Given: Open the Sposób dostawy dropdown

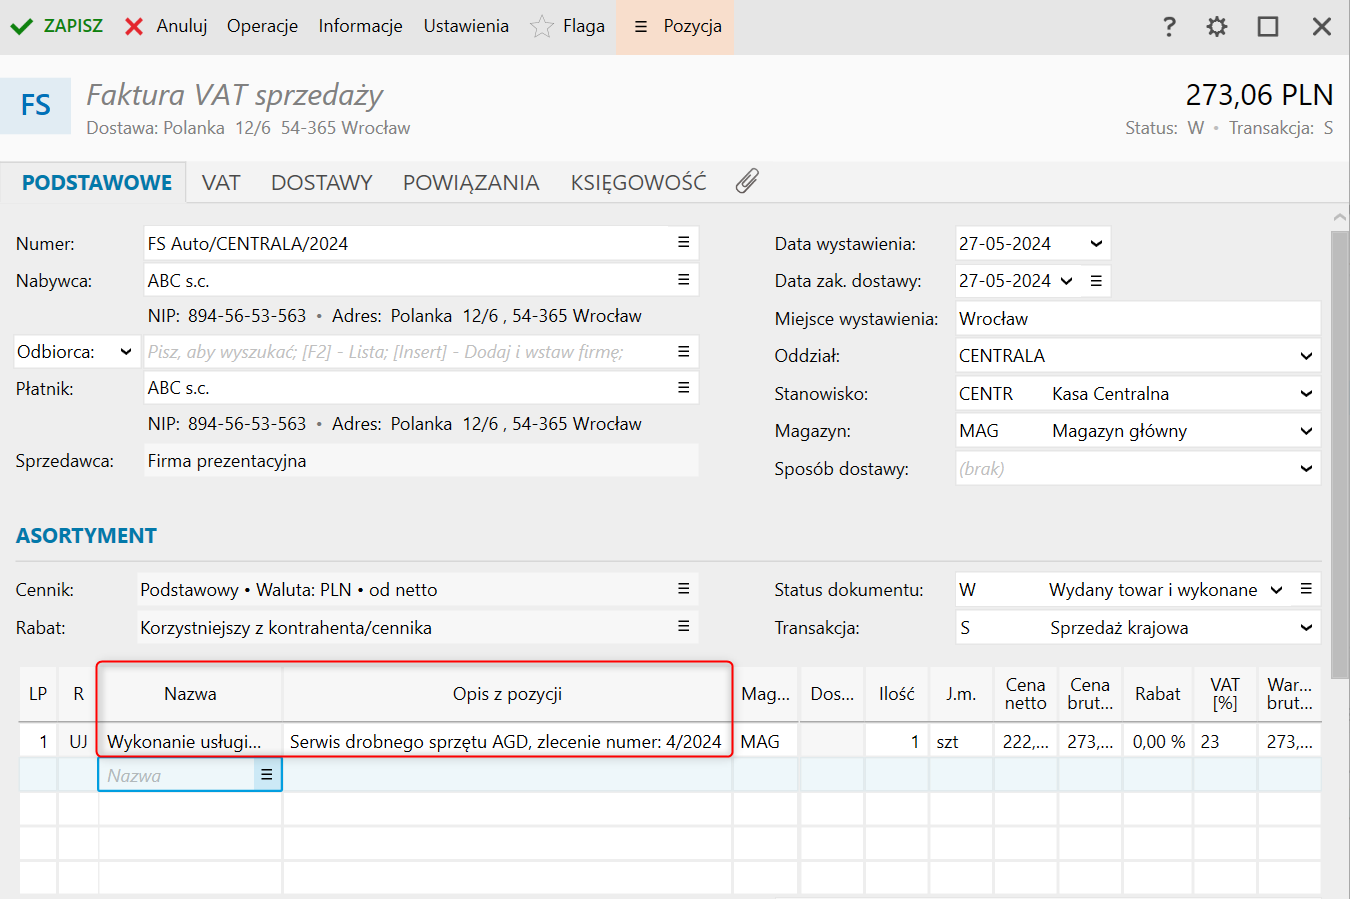Looking at the screenshot, I should [1306, 469].
